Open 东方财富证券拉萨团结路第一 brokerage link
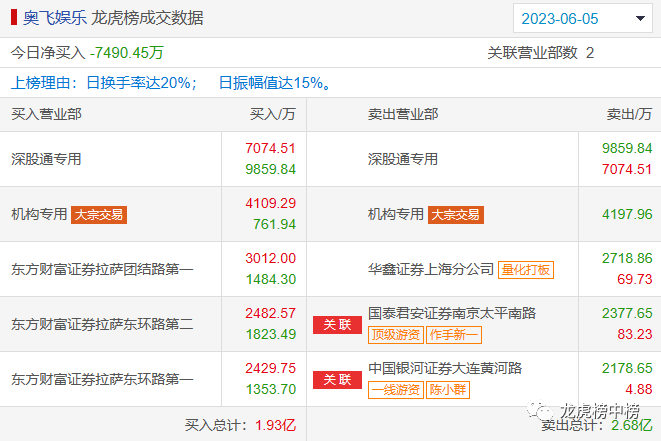Screen dimensions: 661x441 102,269
